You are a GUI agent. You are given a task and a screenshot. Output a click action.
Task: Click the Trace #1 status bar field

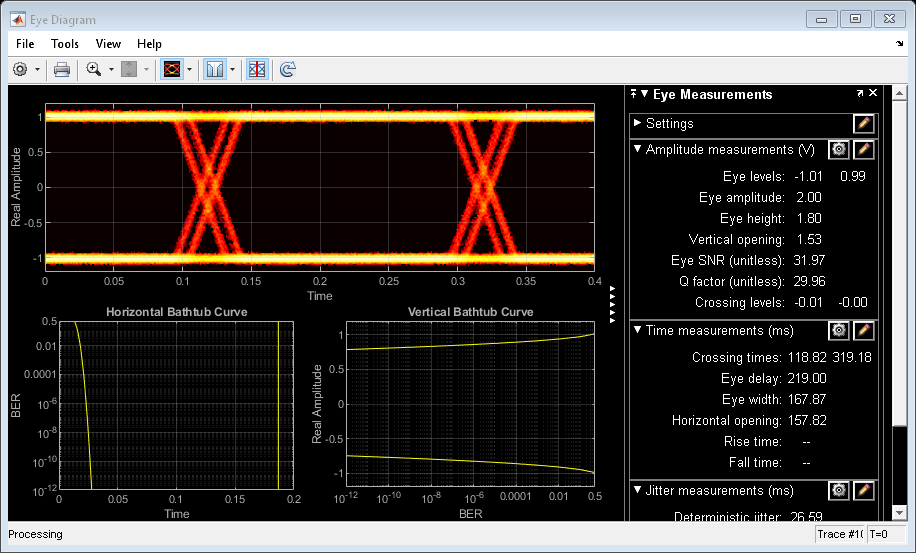coord(839,534)
